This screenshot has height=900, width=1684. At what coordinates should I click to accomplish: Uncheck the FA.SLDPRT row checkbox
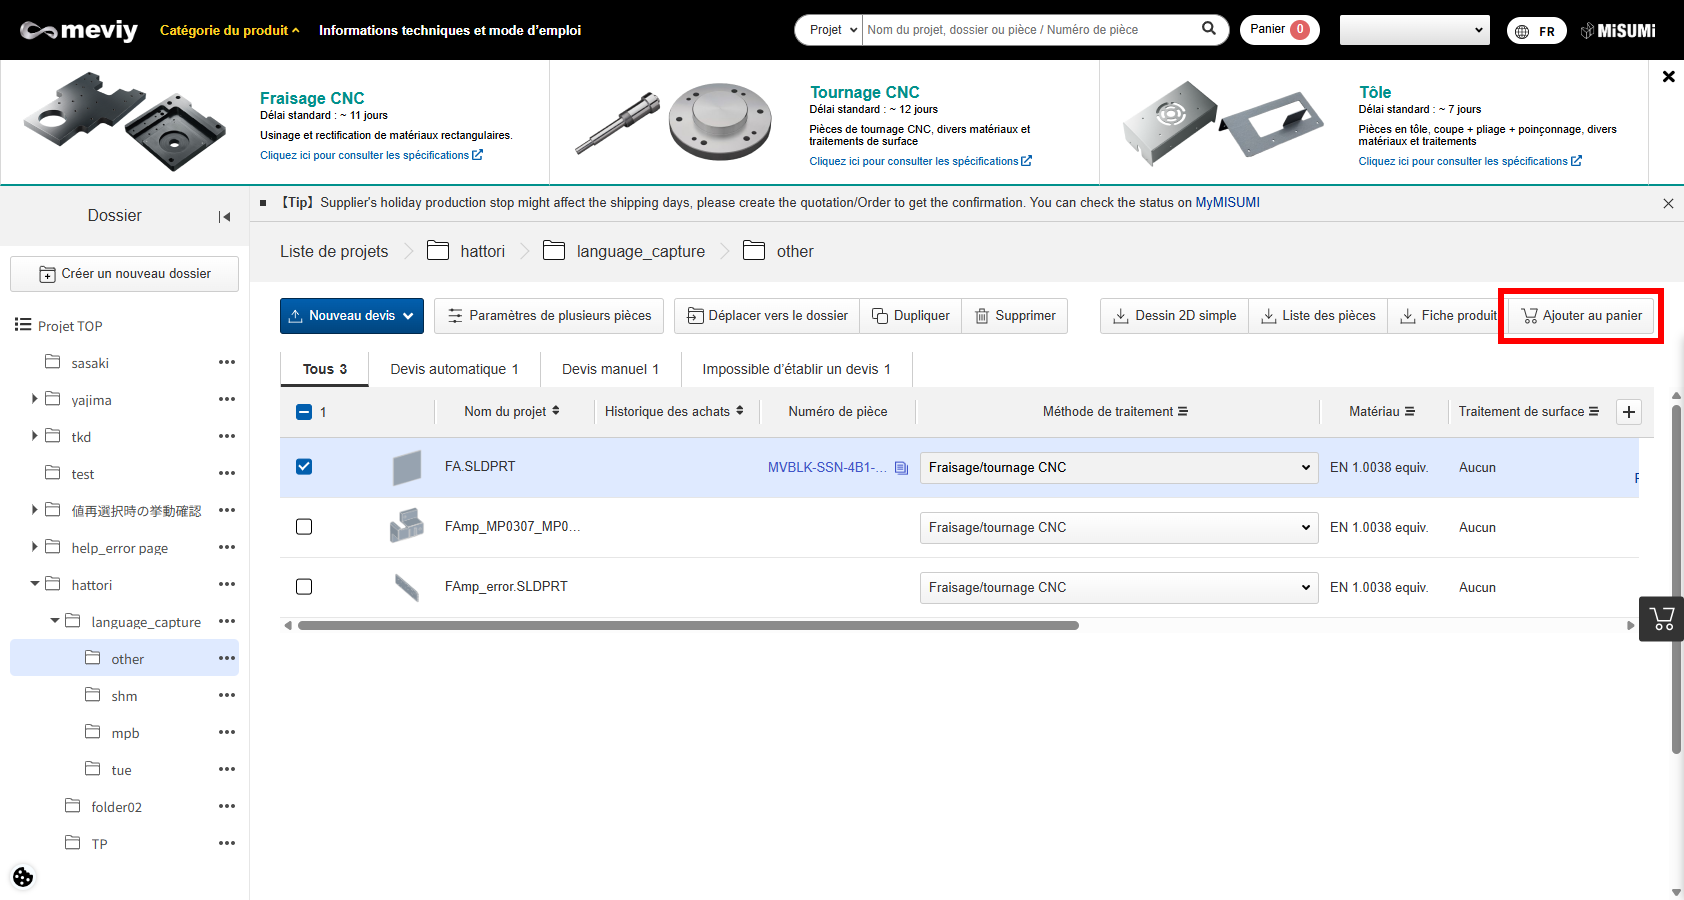(304, 467)
